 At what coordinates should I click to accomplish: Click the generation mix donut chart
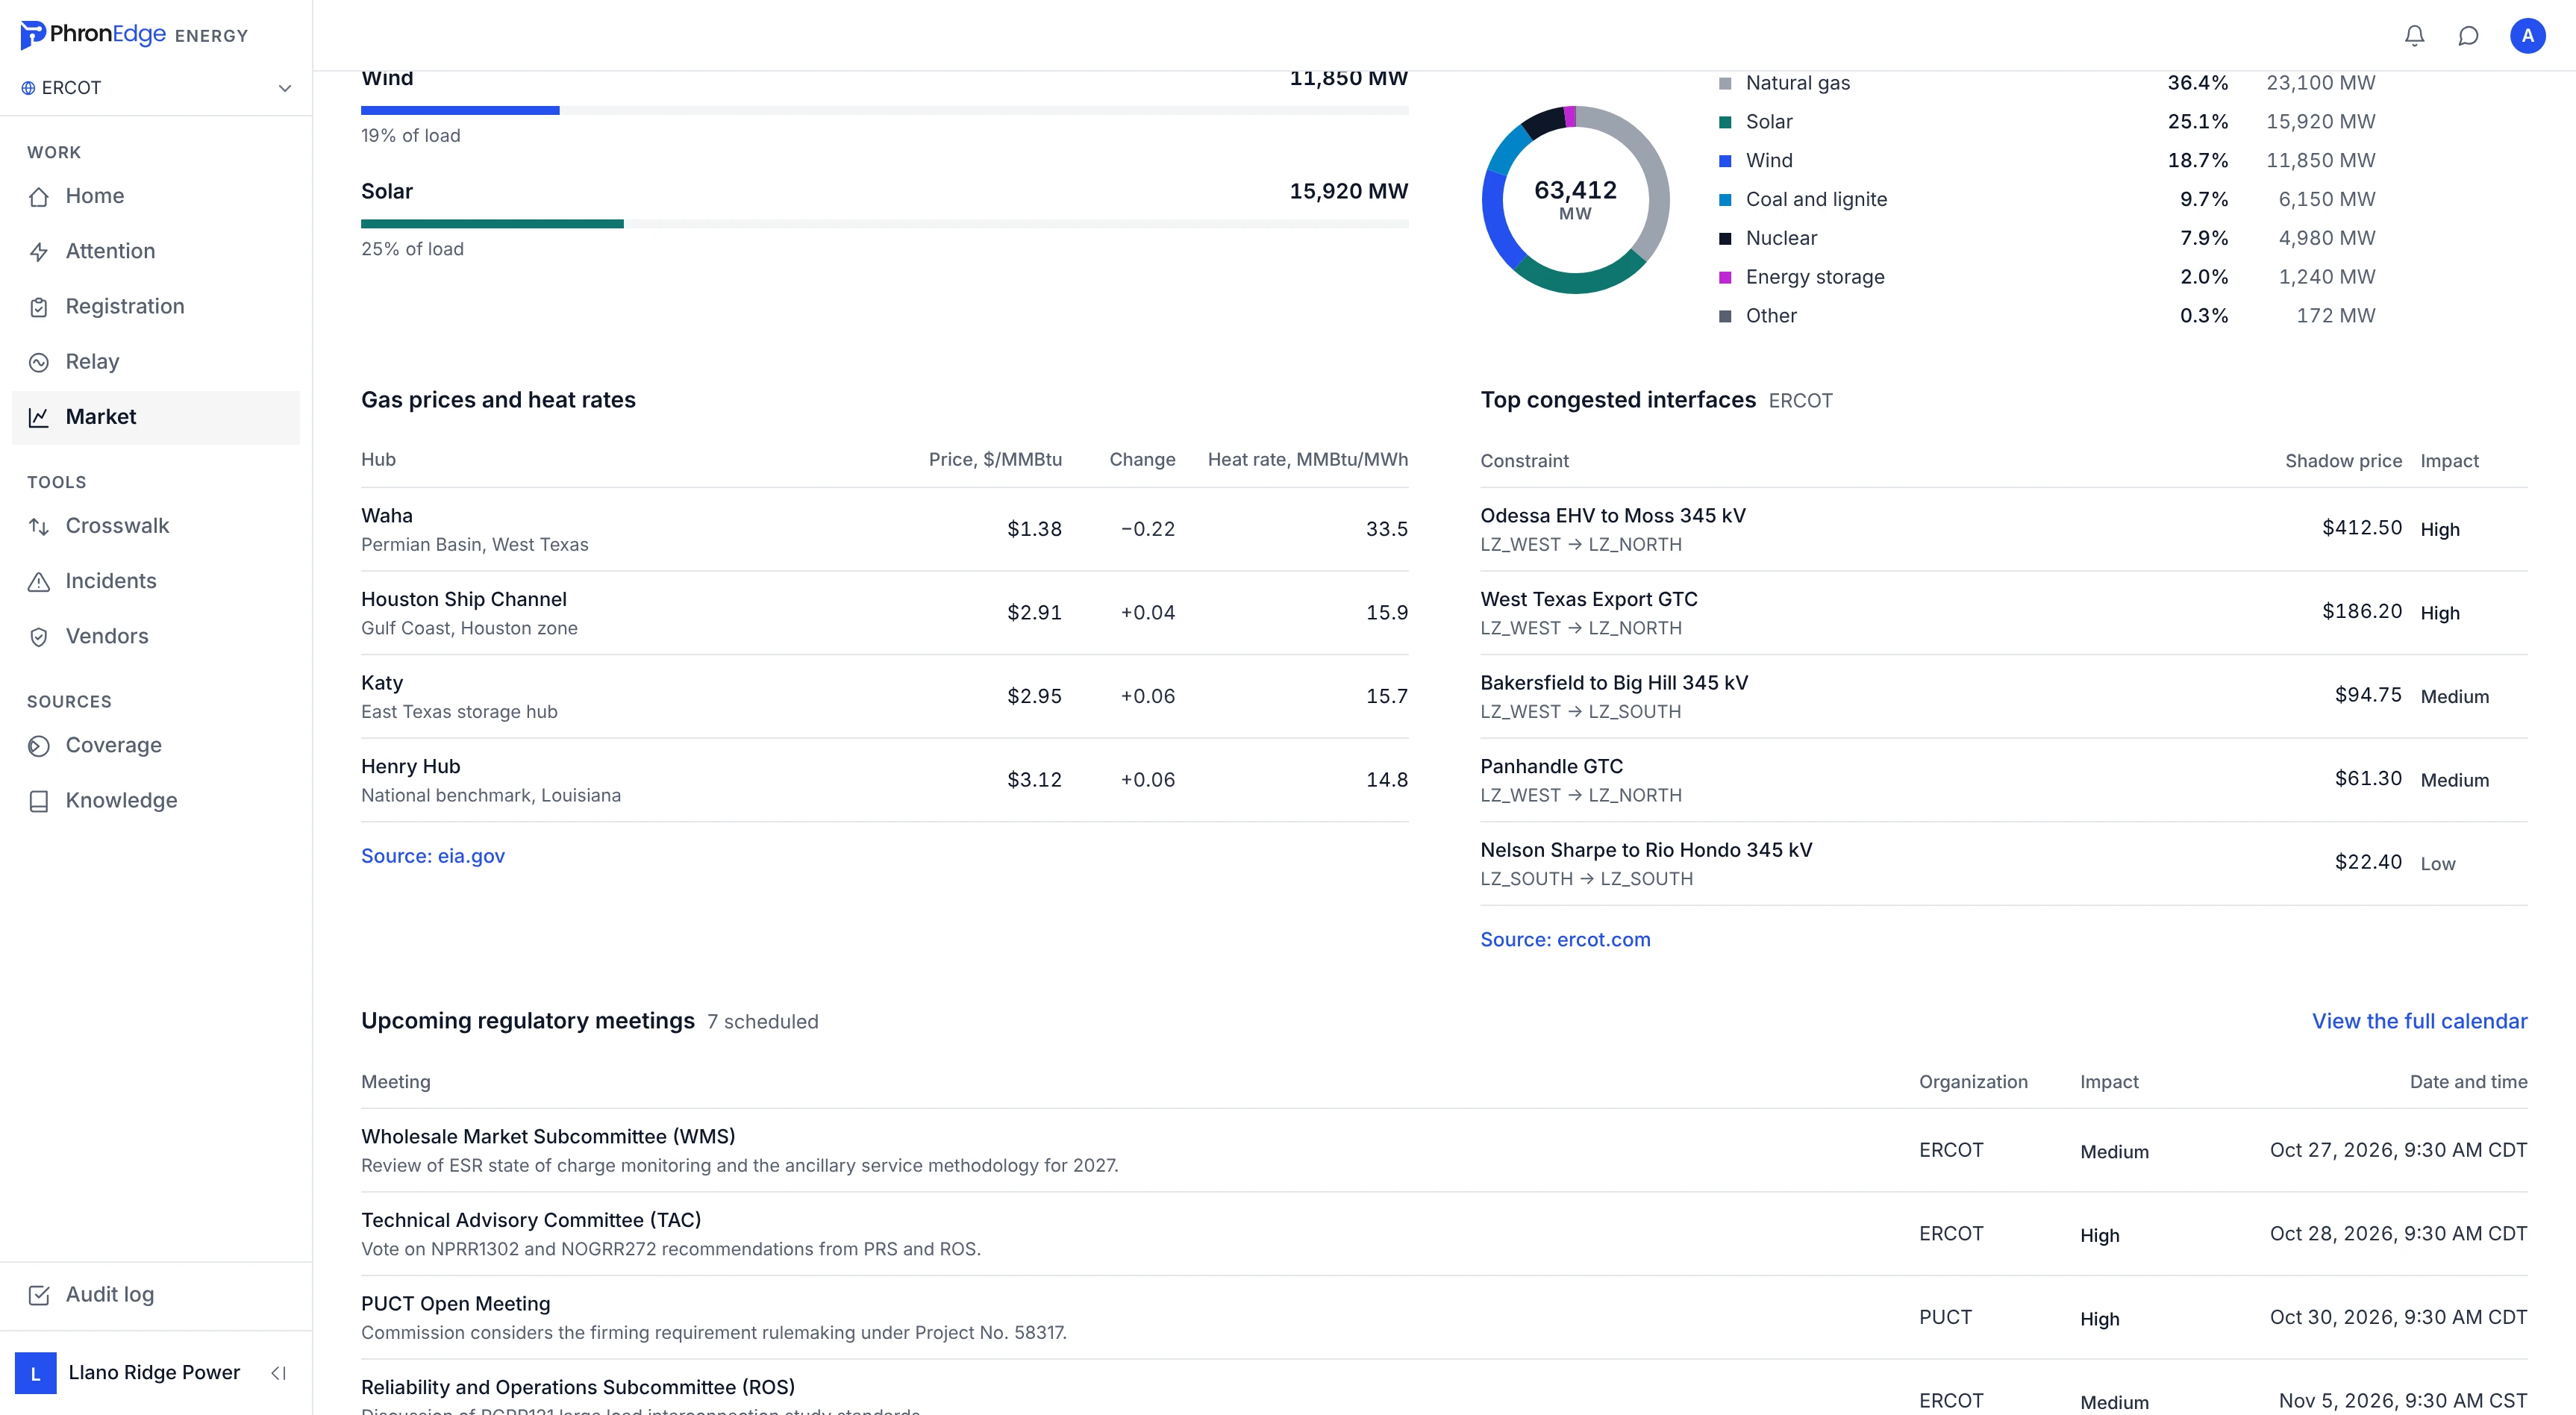pos(1575,200)
